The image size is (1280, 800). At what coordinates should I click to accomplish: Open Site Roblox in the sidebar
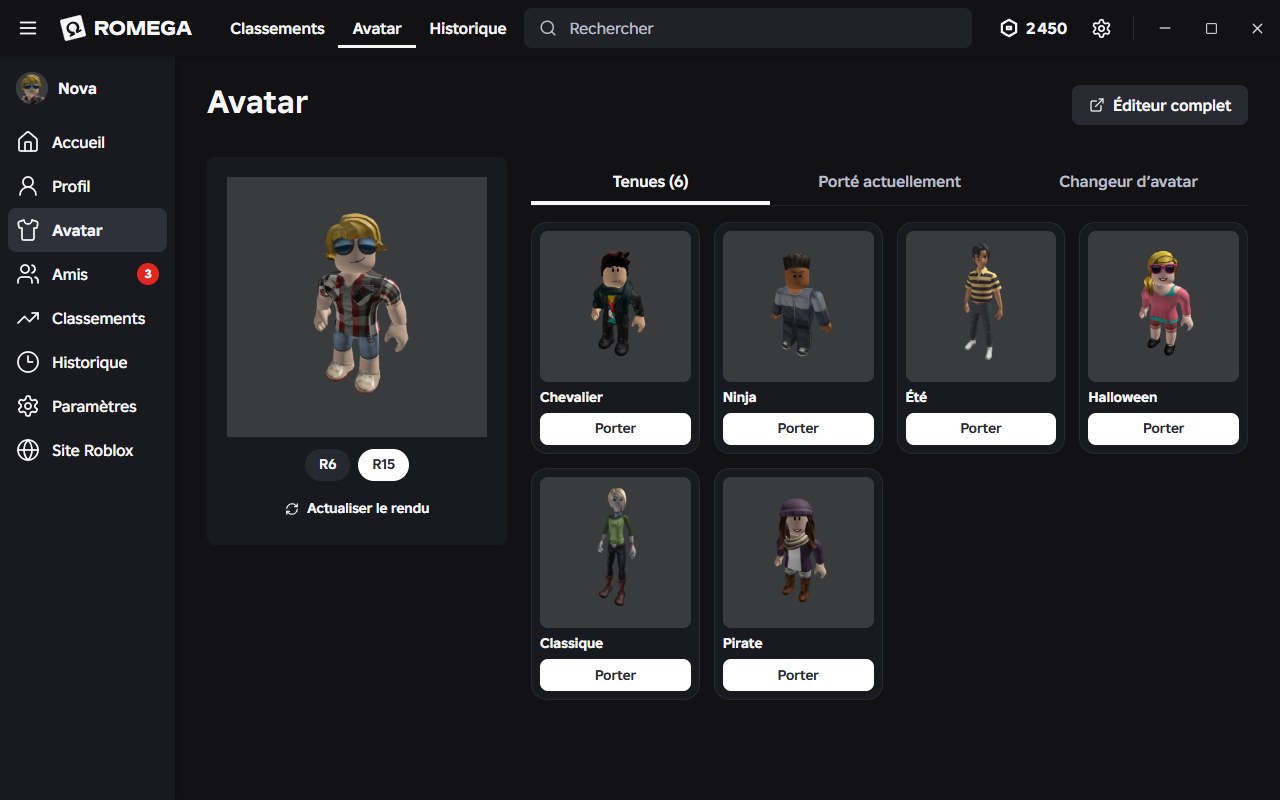coord(87,450)
